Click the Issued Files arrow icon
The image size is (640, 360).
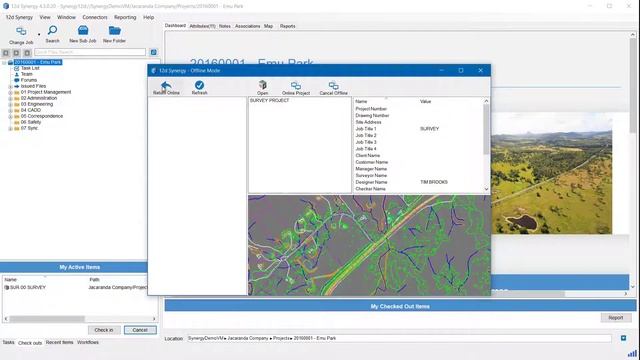pyautogui.click(x=17, y=87)
